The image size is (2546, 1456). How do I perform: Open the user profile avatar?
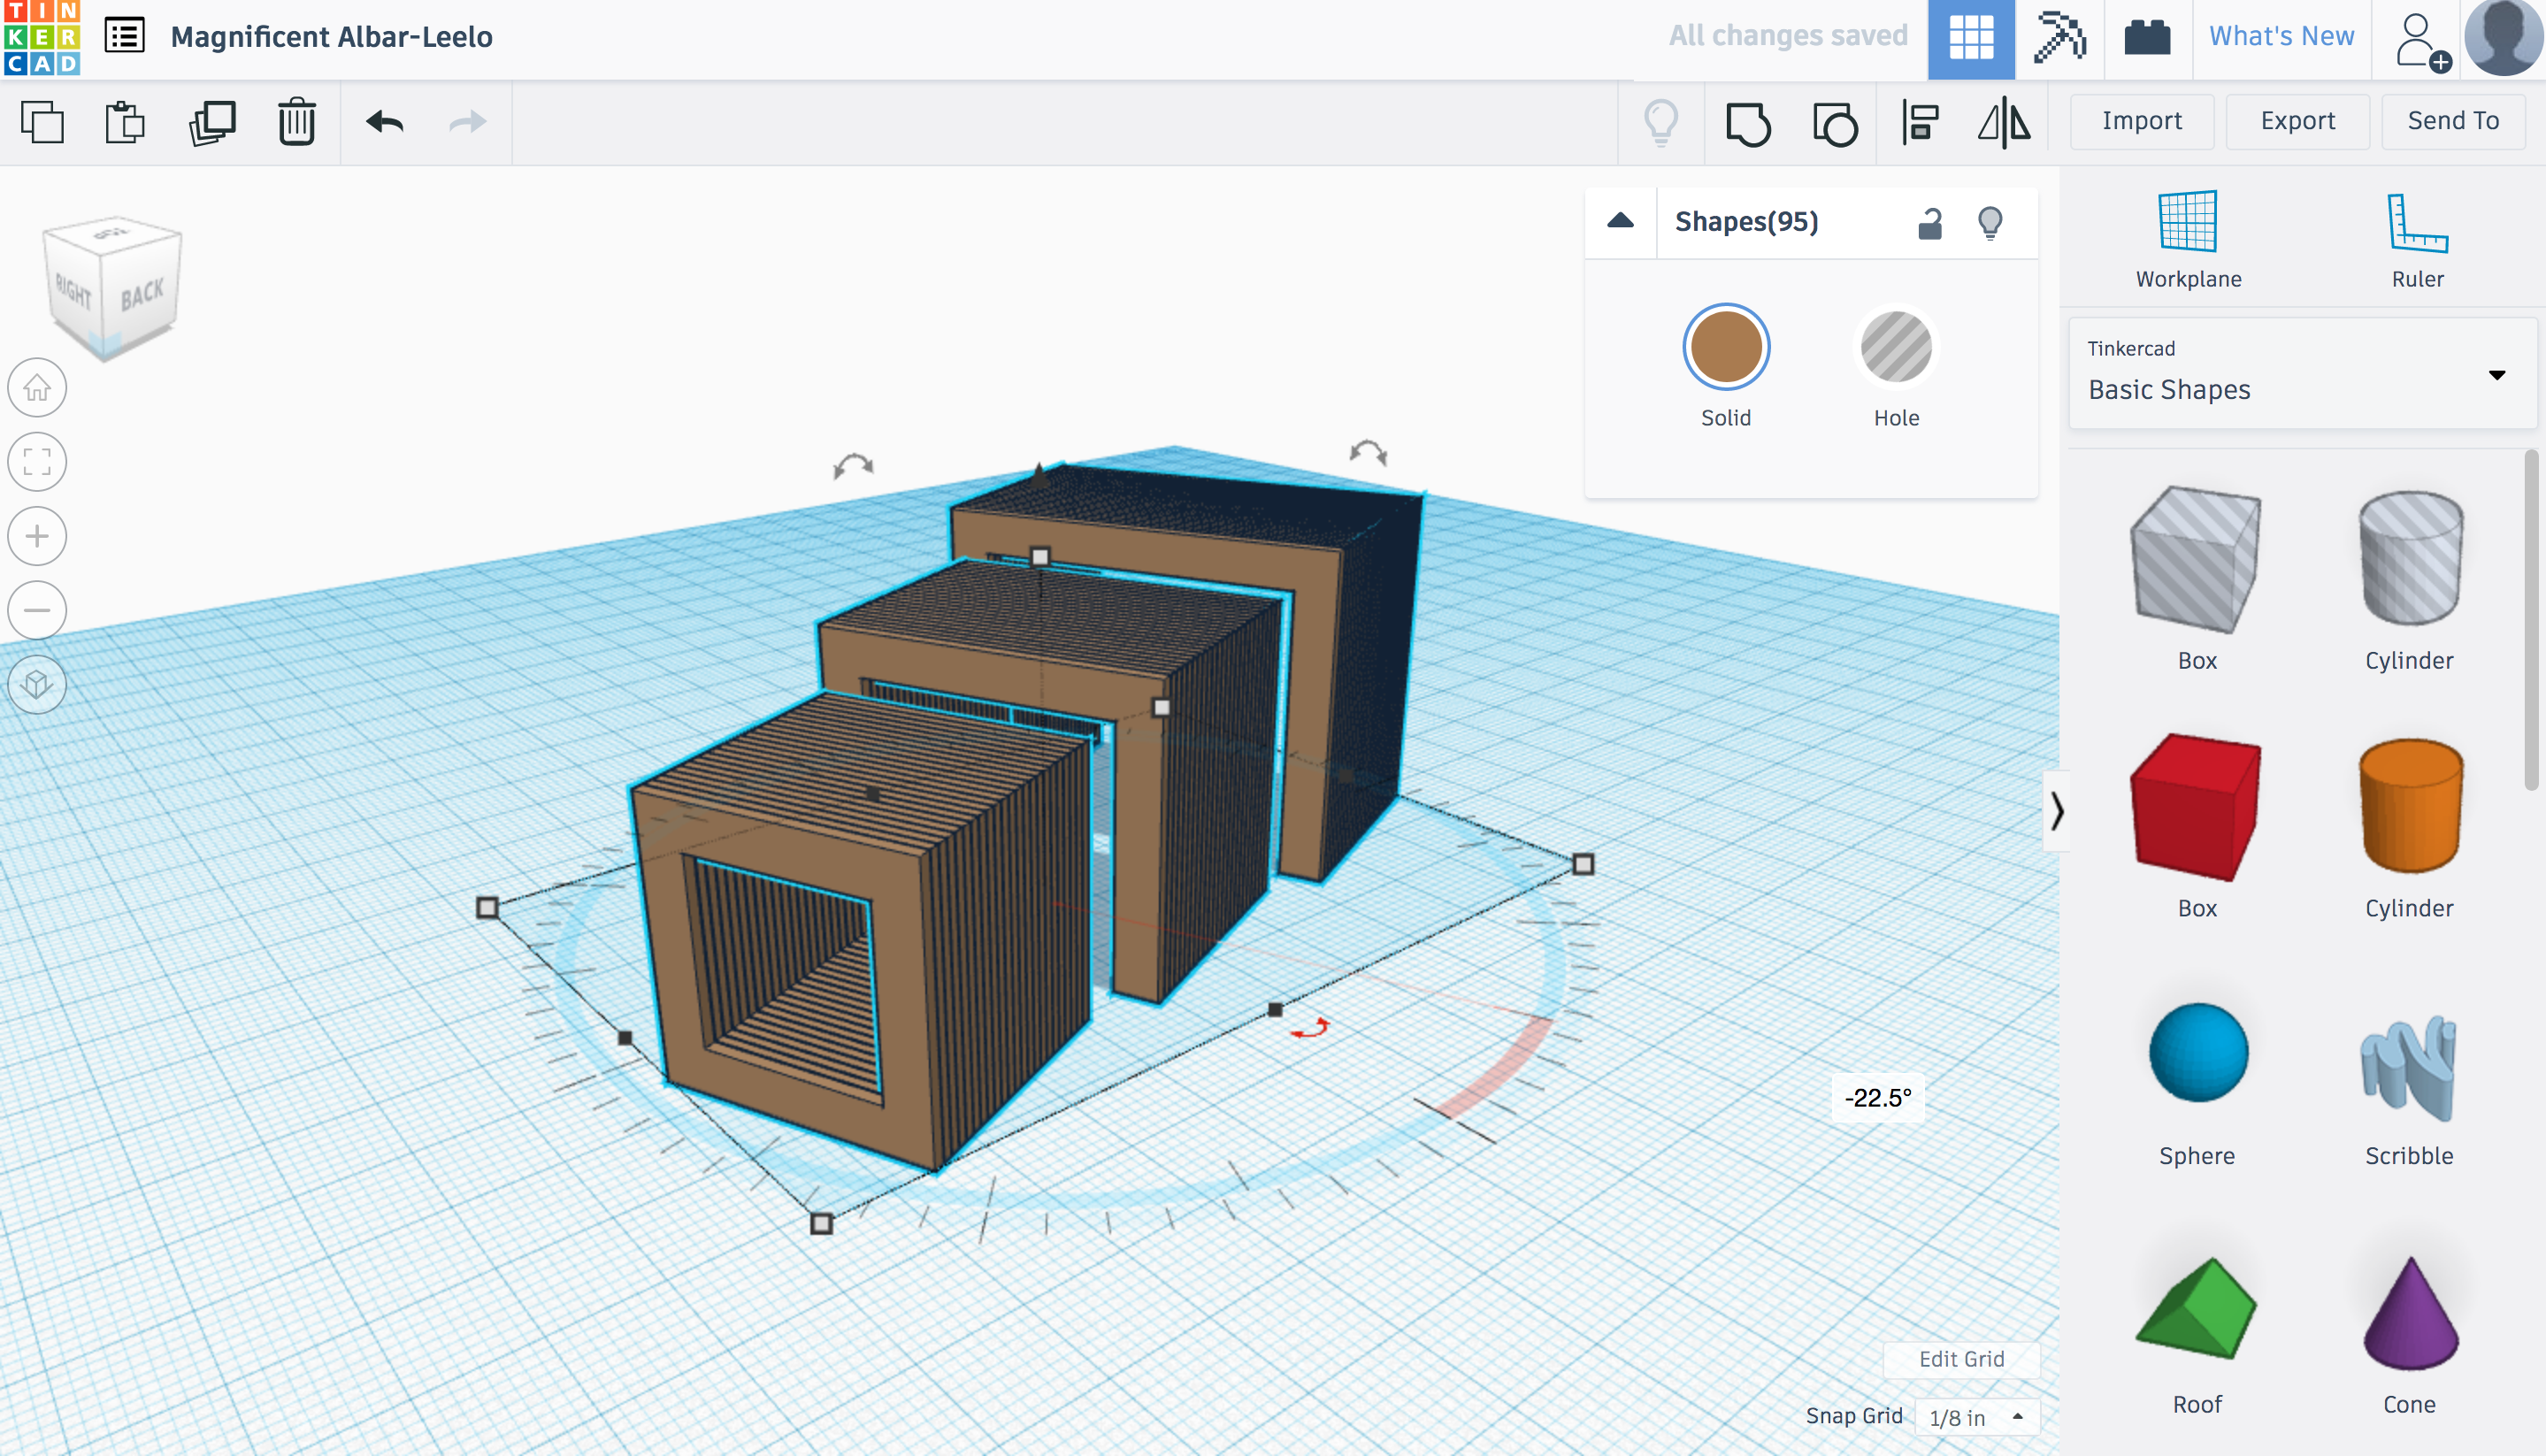(x=2504, y=38)
